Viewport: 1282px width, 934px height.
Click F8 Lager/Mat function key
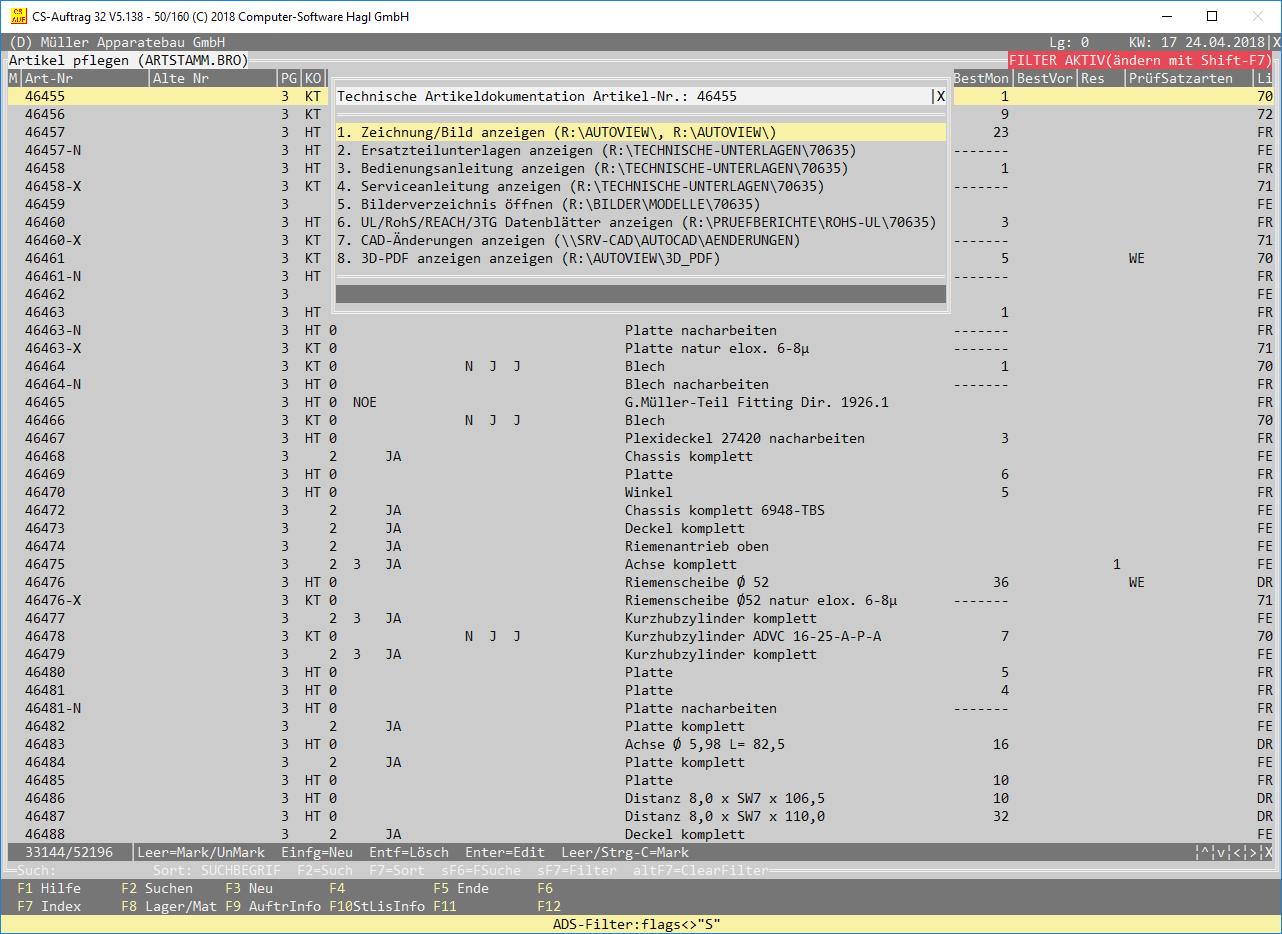point(169,907)
